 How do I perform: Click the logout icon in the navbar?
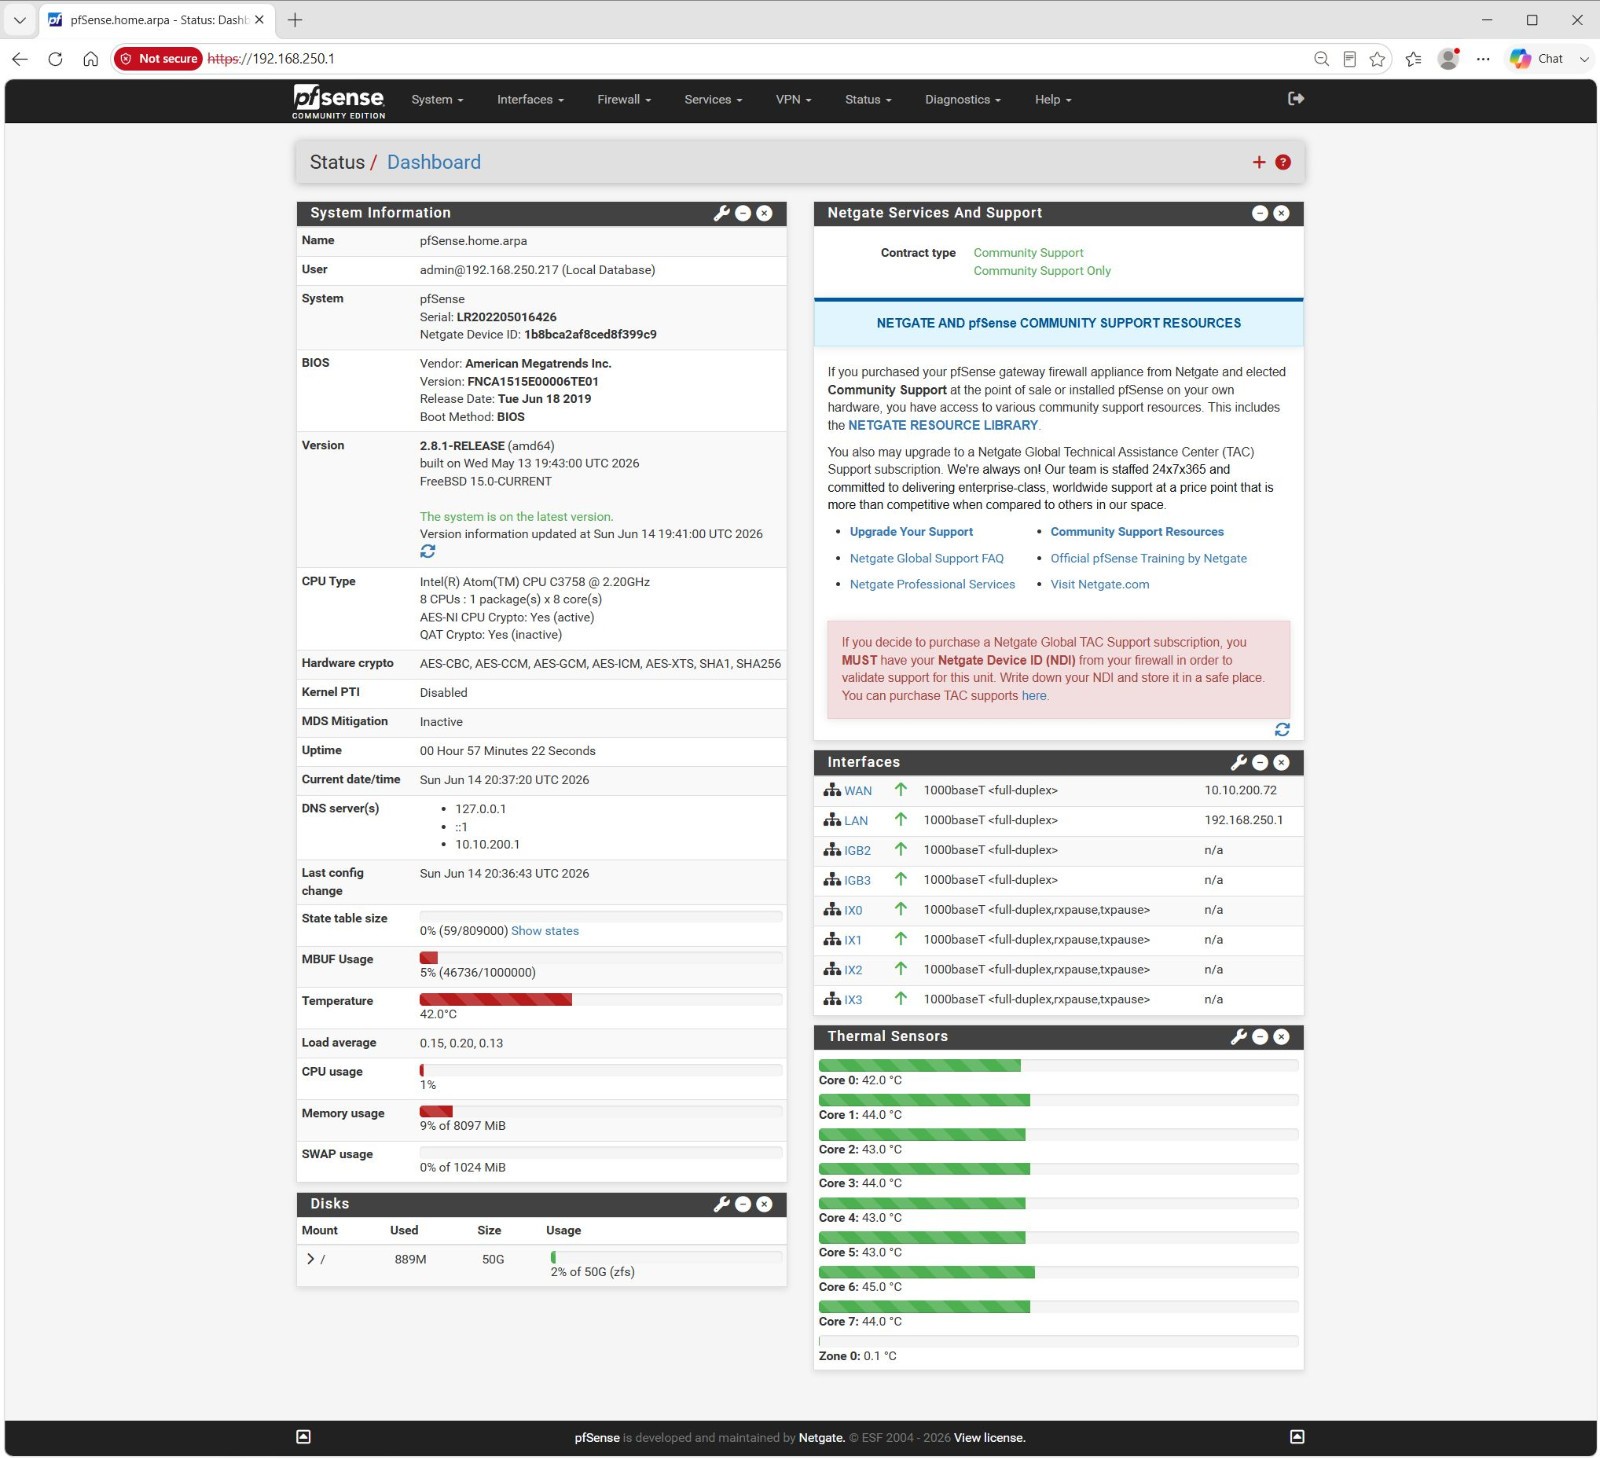[1296, 99]
